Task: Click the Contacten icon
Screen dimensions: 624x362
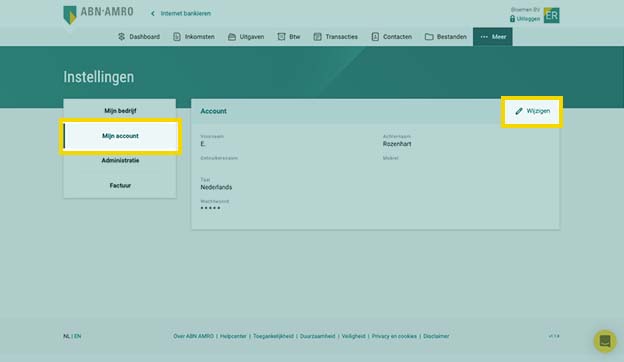Action: pos(375,37)
